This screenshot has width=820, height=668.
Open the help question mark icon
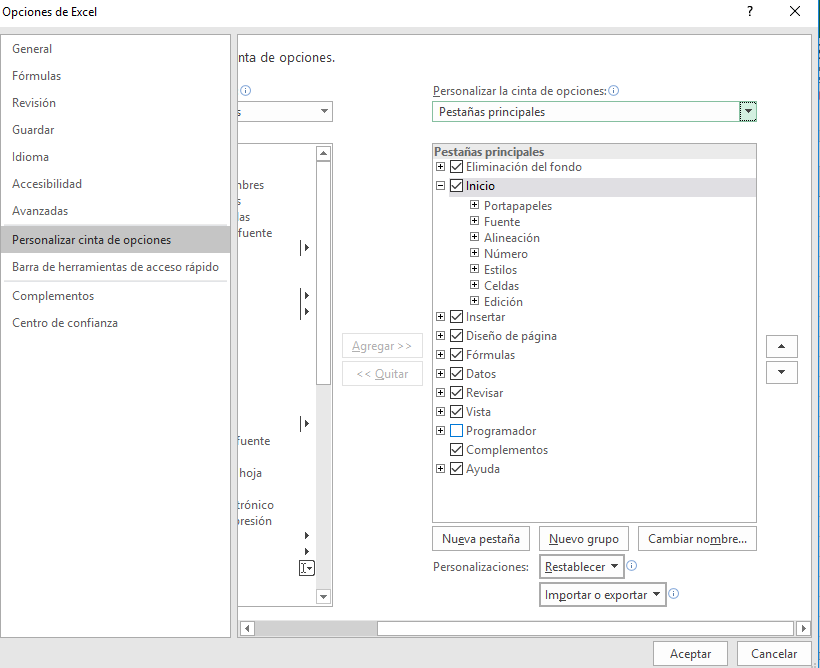tap(750, 11)
